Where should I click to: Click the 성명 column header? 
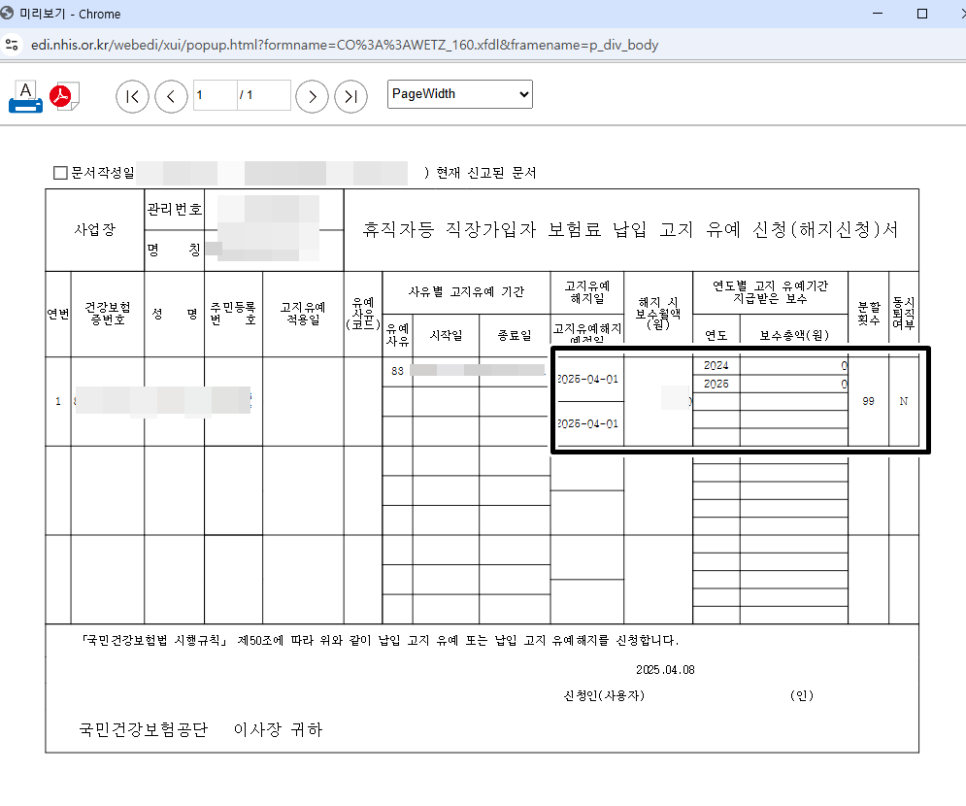tap(174, 314)
